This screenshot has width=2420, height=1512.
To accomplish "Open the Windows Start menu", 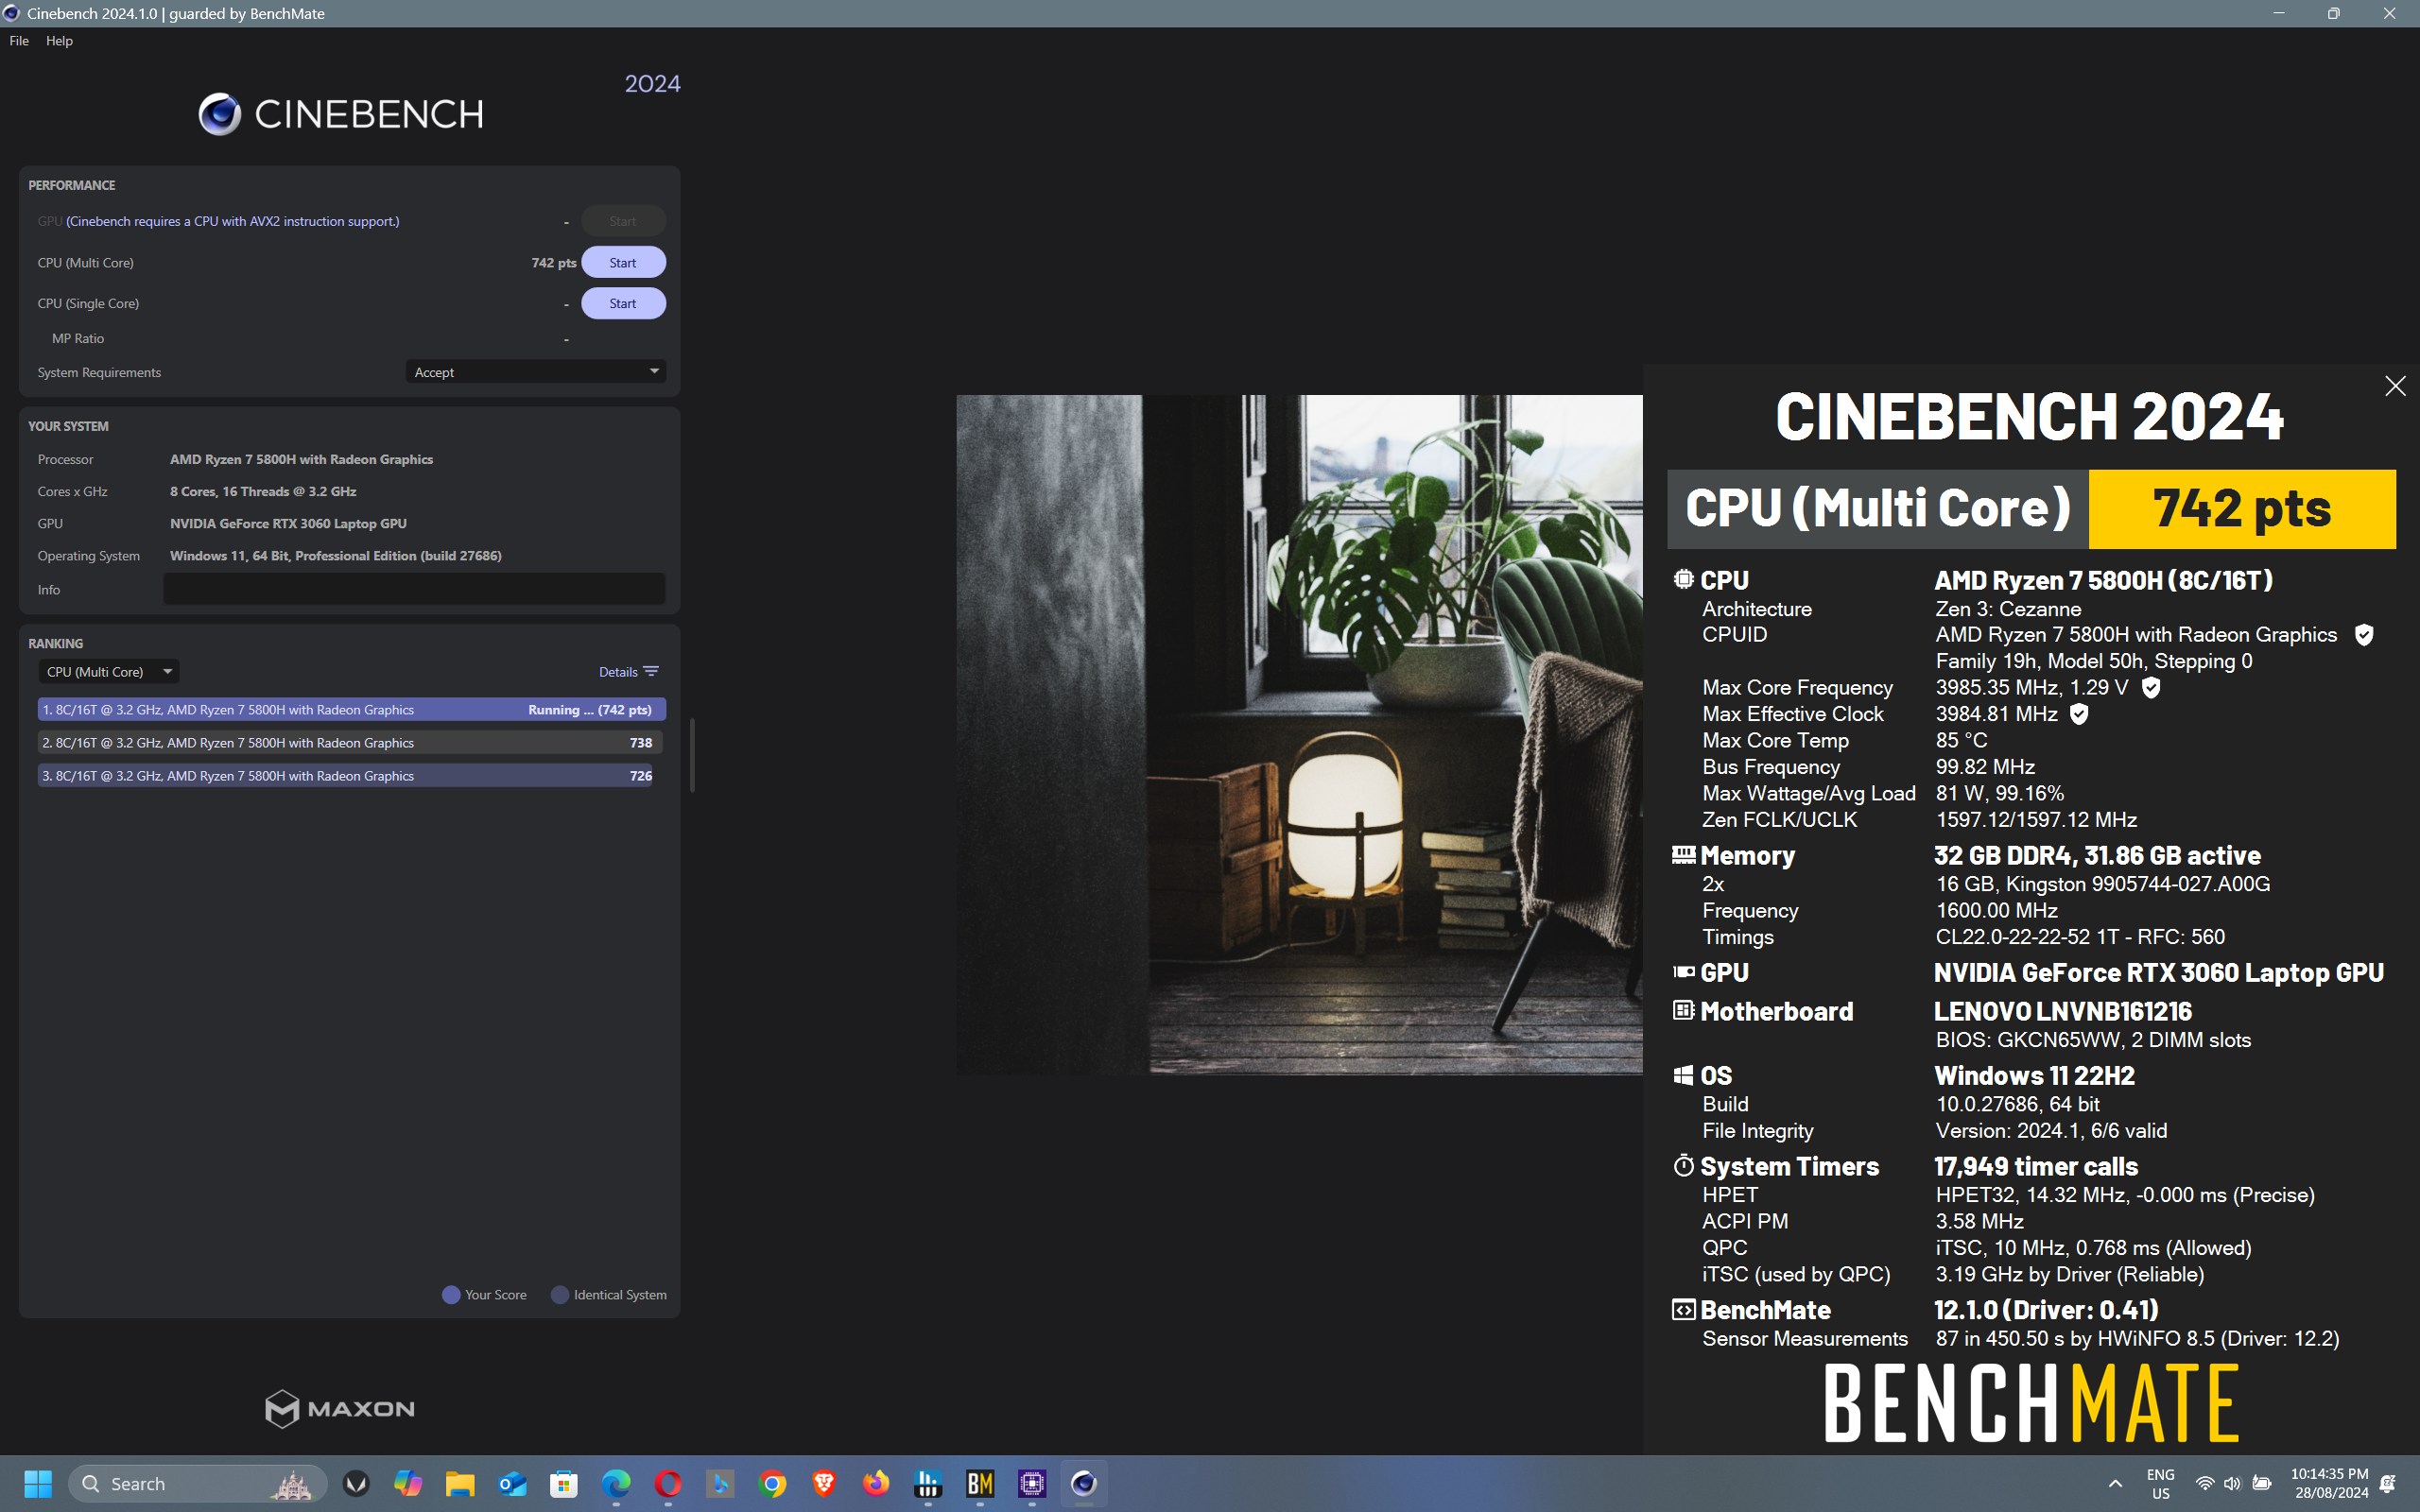I will (38, 1483).
